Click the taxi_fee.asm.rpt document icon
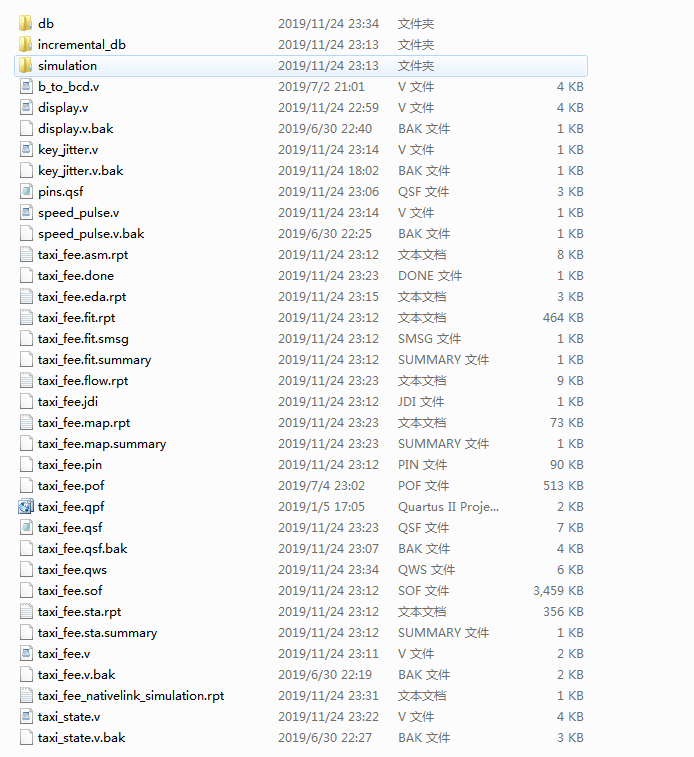Viewport: 694px width, 757px height. (x=26, y=254)
